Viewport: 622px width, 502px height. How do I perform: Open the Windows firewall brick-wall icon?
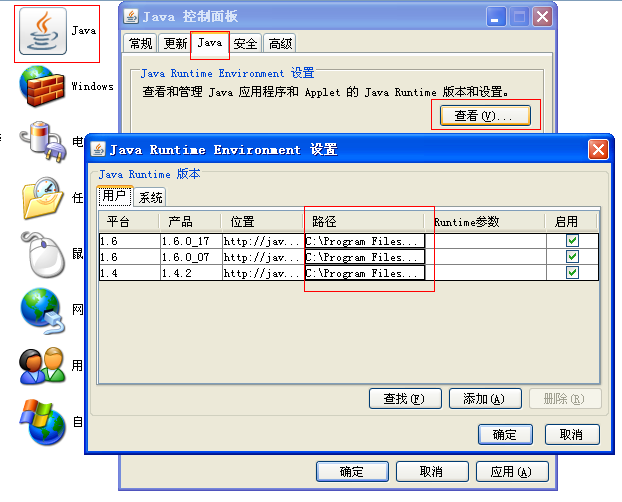[42, 87]
